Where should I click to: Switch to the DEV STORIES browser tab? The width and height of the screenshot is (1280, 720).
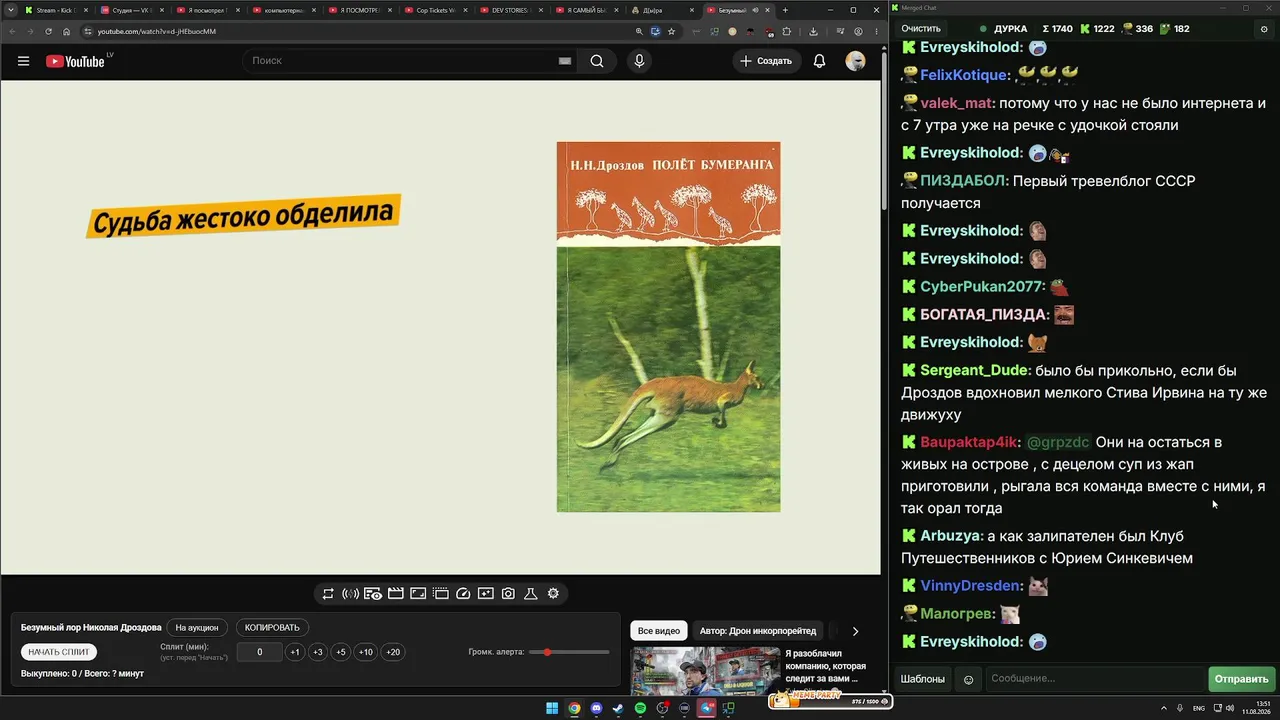(513, 10)
